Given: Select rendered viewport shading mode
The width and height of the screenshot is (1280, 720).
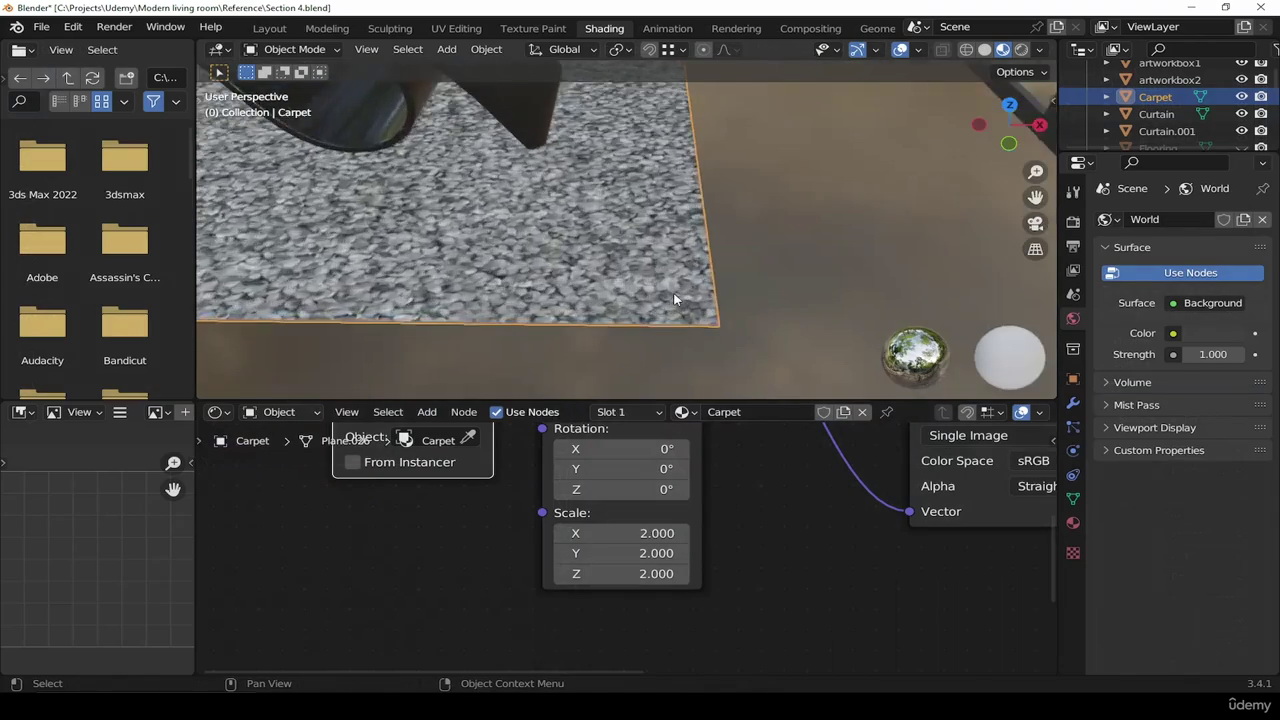Looking at the screenshot, I should pos(1021,49).
